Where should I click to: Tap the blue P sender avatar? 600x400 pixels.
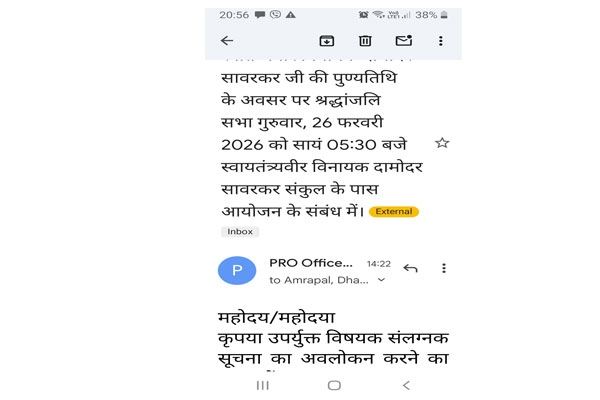[x=237, y=270]
